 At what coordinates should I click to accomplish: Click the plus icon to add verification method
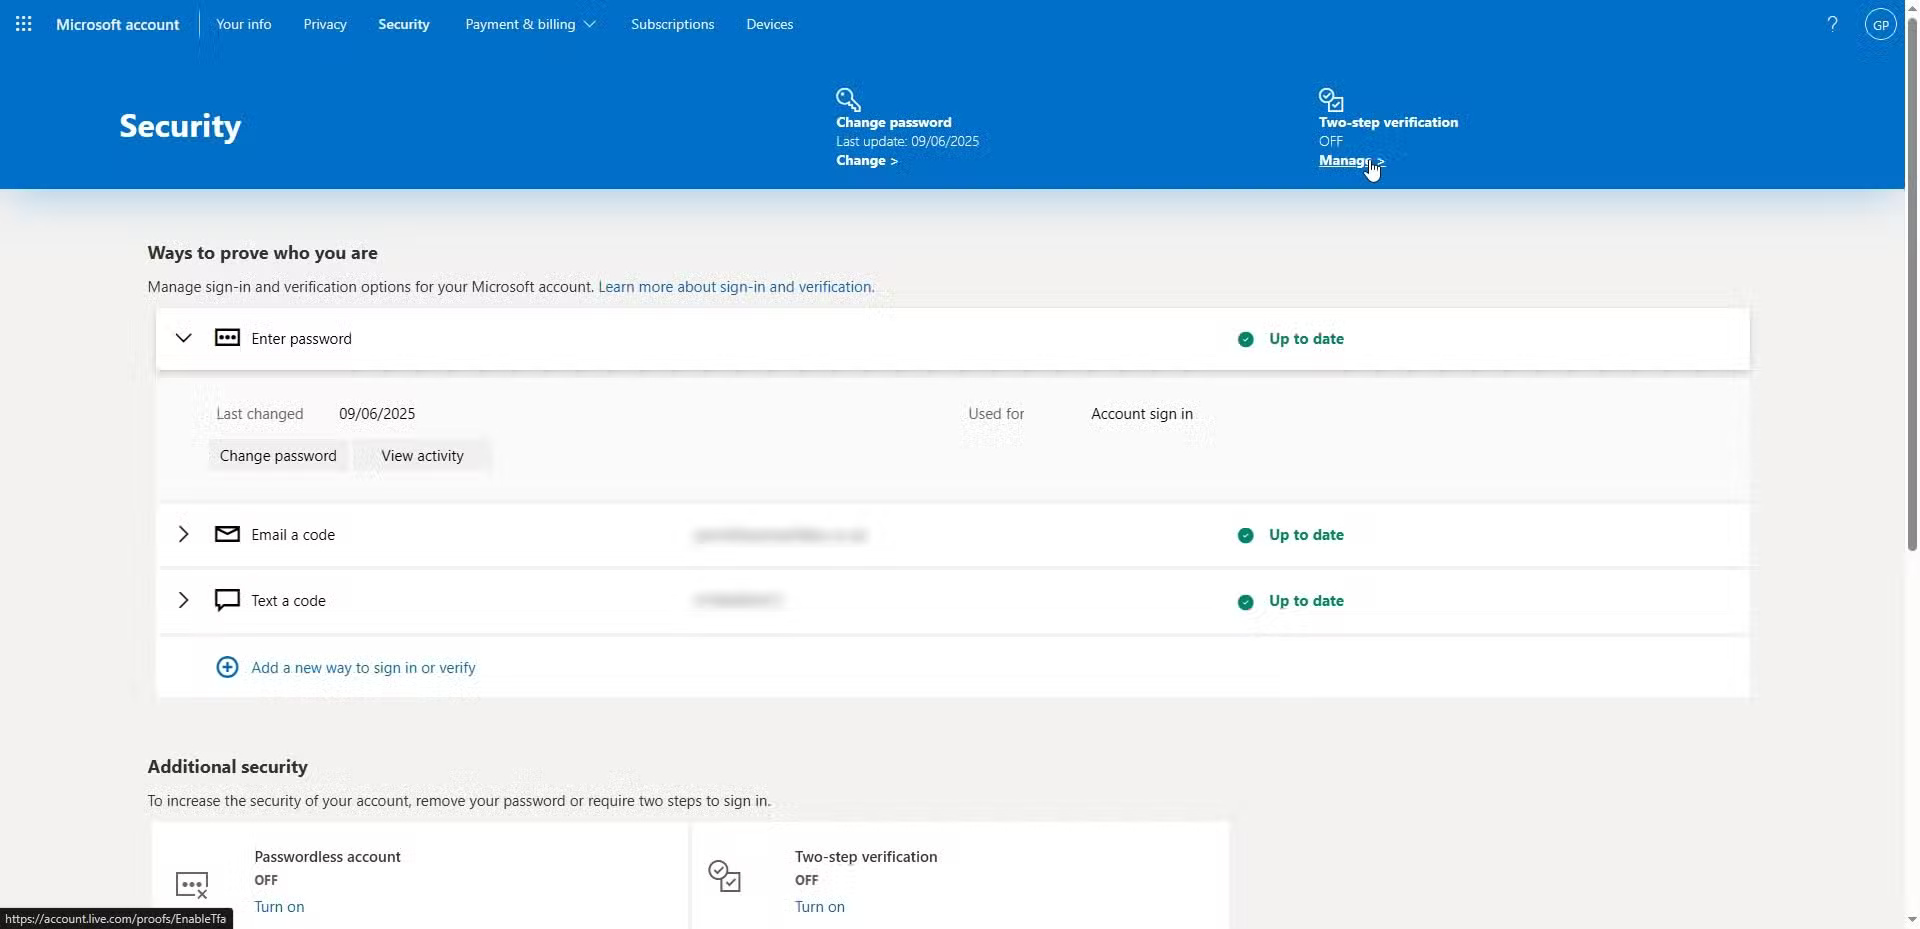[227, 667]
